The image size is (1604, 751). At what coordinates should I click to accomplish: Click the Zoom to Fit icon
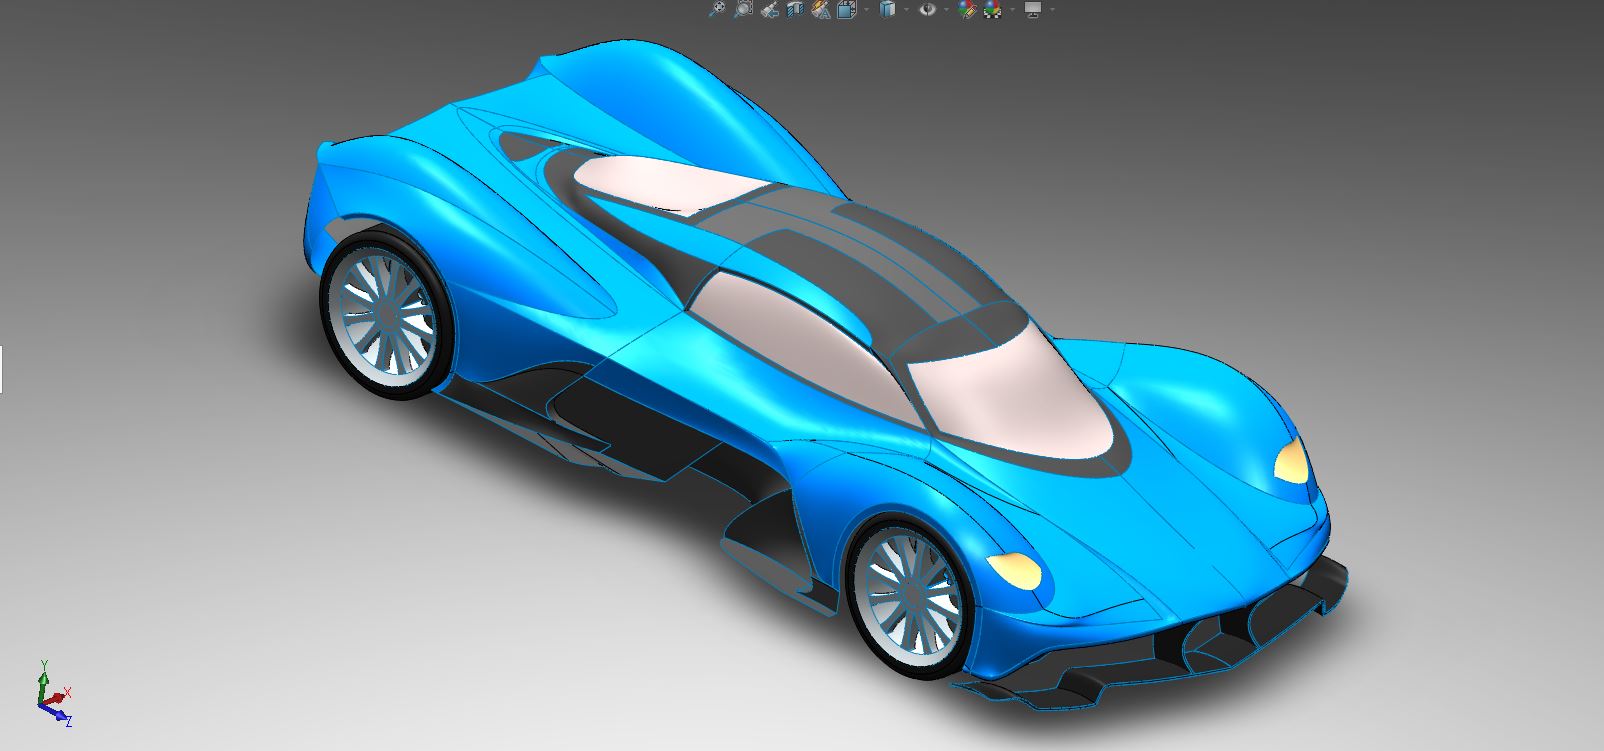tap(717, 9)
